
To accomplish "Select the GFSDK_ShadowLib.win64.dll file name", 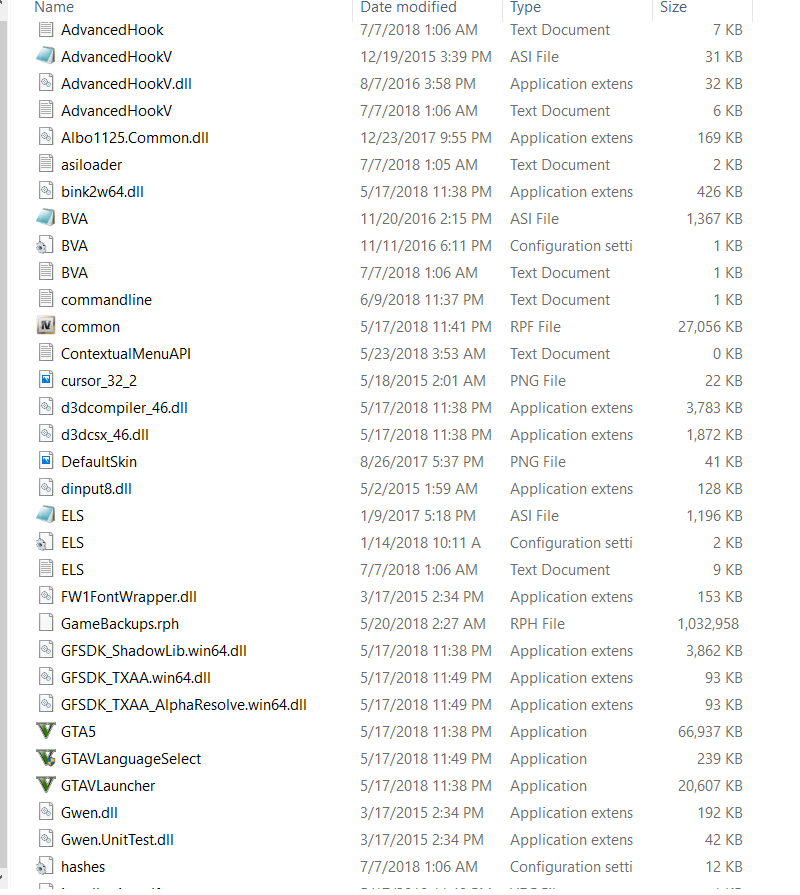I will [x=154, y=651].
